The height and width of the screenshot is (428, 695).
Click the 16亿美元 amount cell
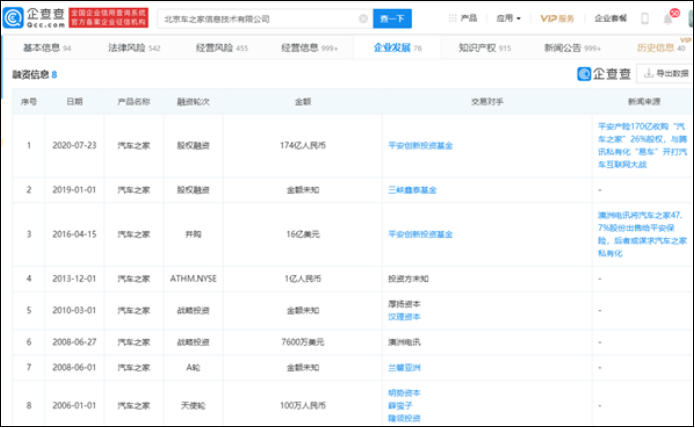[x=303, y=234]
